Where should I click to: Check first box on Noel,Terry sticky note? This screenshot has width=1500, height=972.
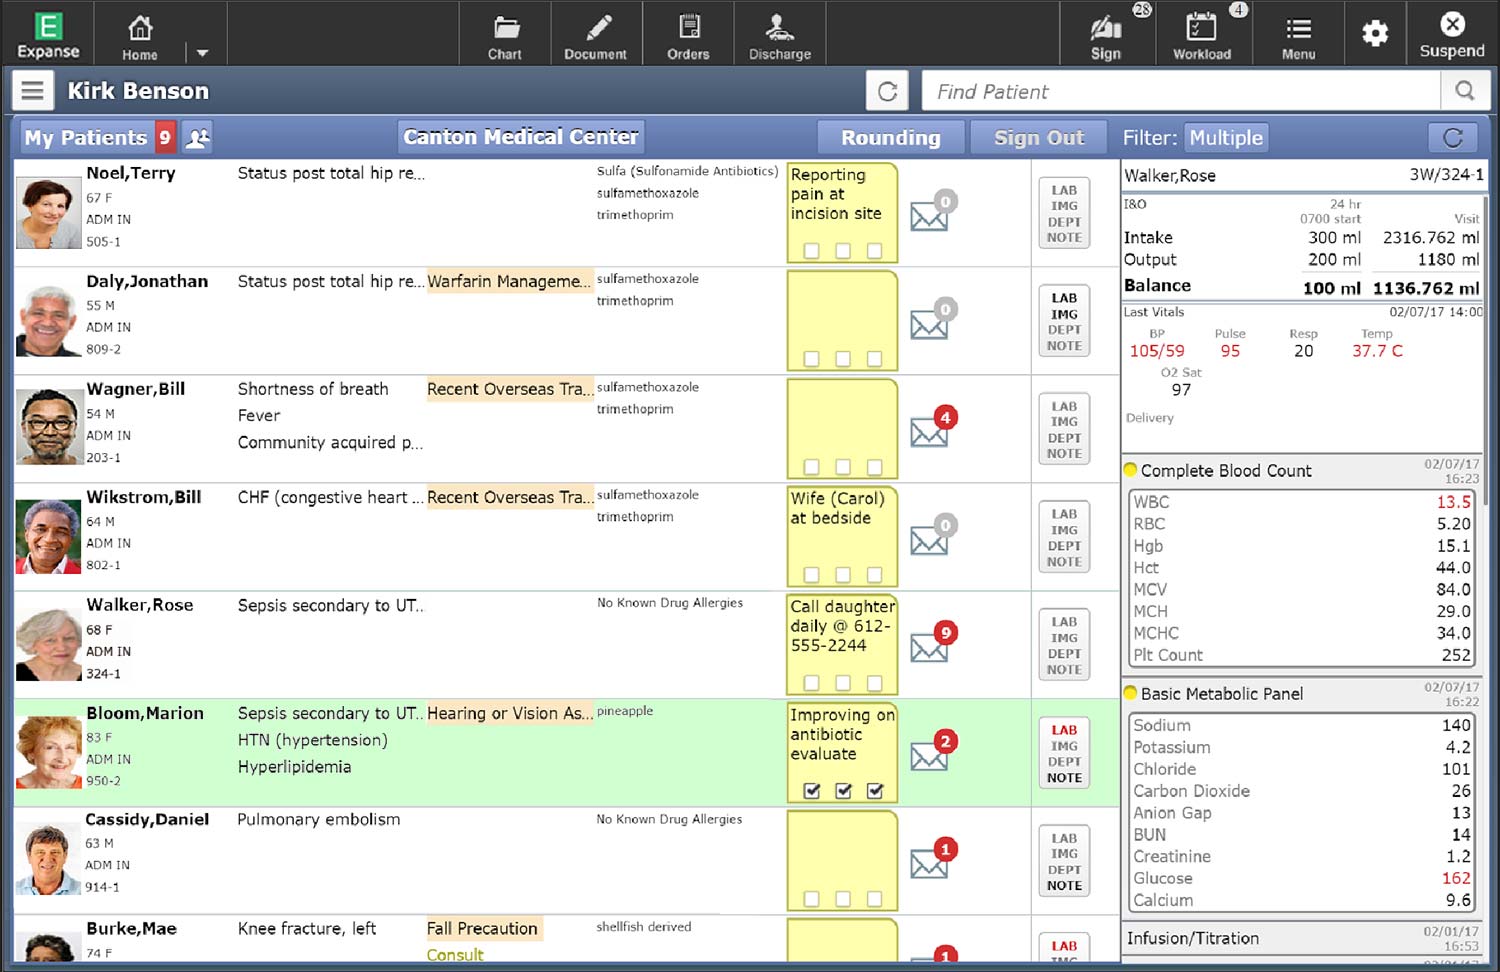click(x=812, y=250)
